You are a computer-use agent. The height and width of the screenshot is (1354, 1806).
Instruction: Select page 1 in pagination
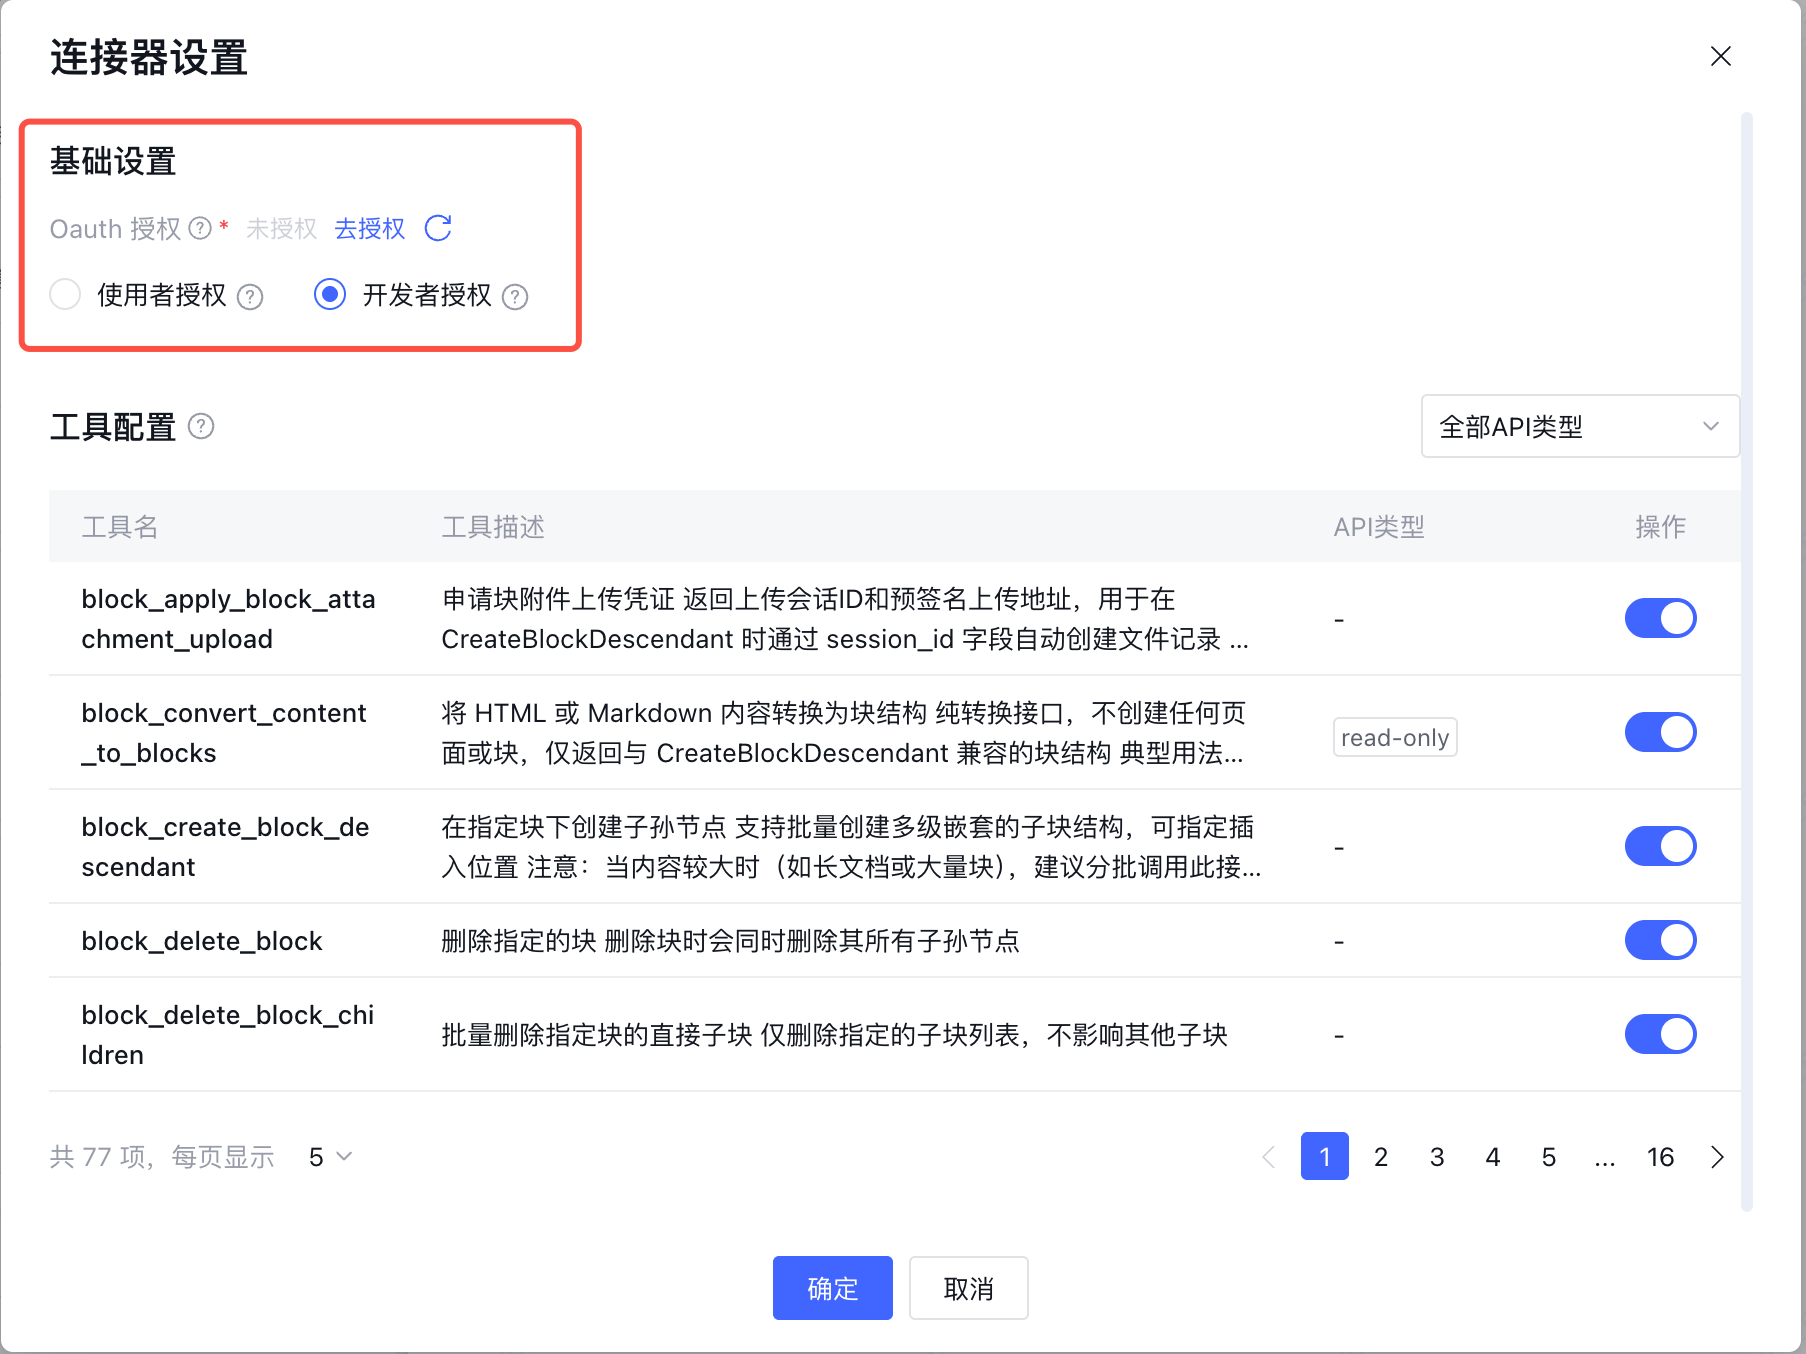1325,1156
